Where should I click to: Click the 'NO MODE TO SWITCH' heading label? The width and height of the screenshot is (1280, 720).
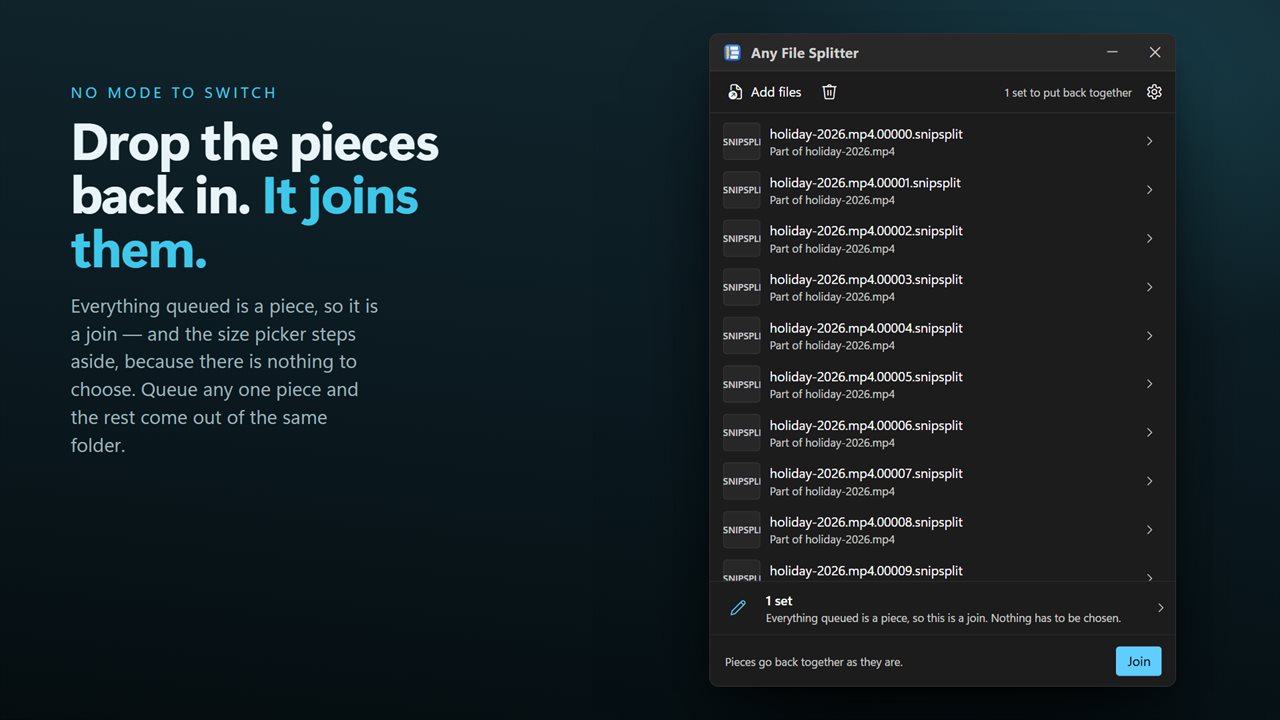[174, 93]
